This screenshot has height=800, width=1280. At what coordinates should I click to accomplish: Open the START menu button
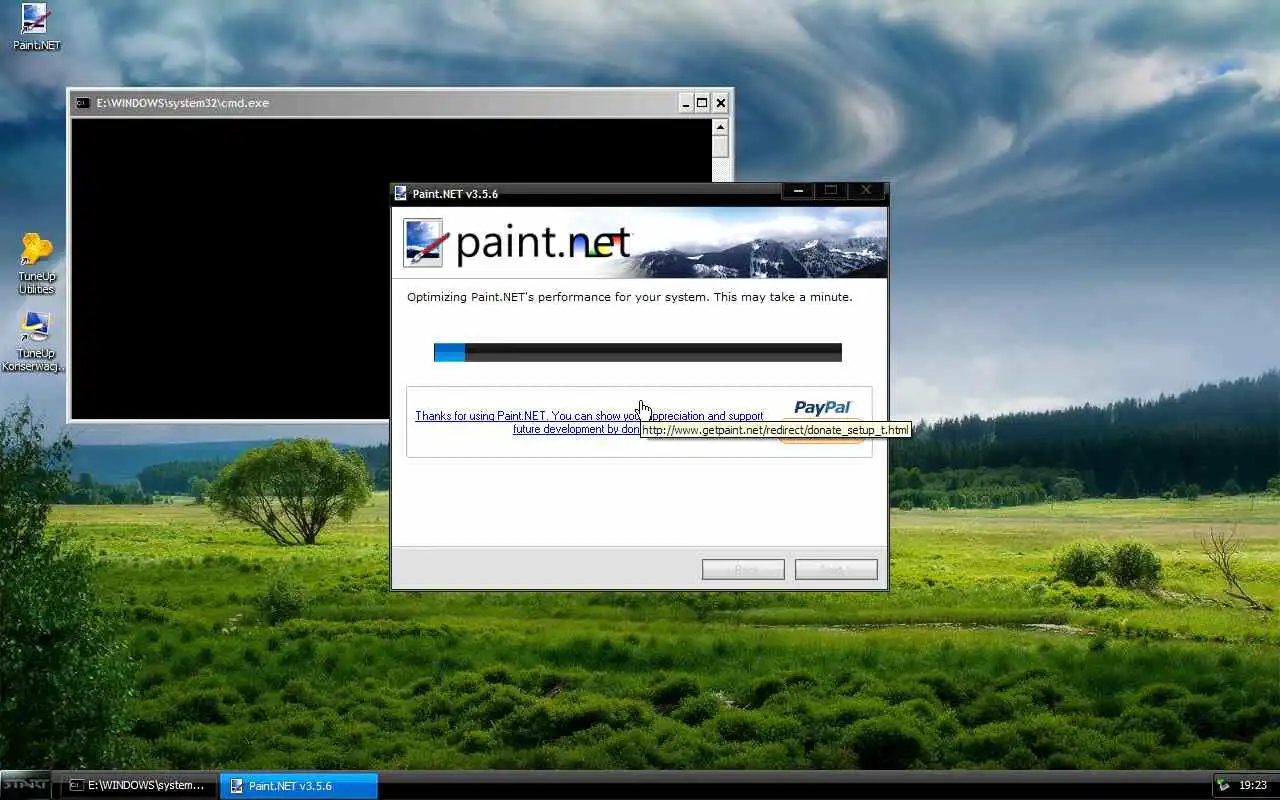tap(26, 784)
